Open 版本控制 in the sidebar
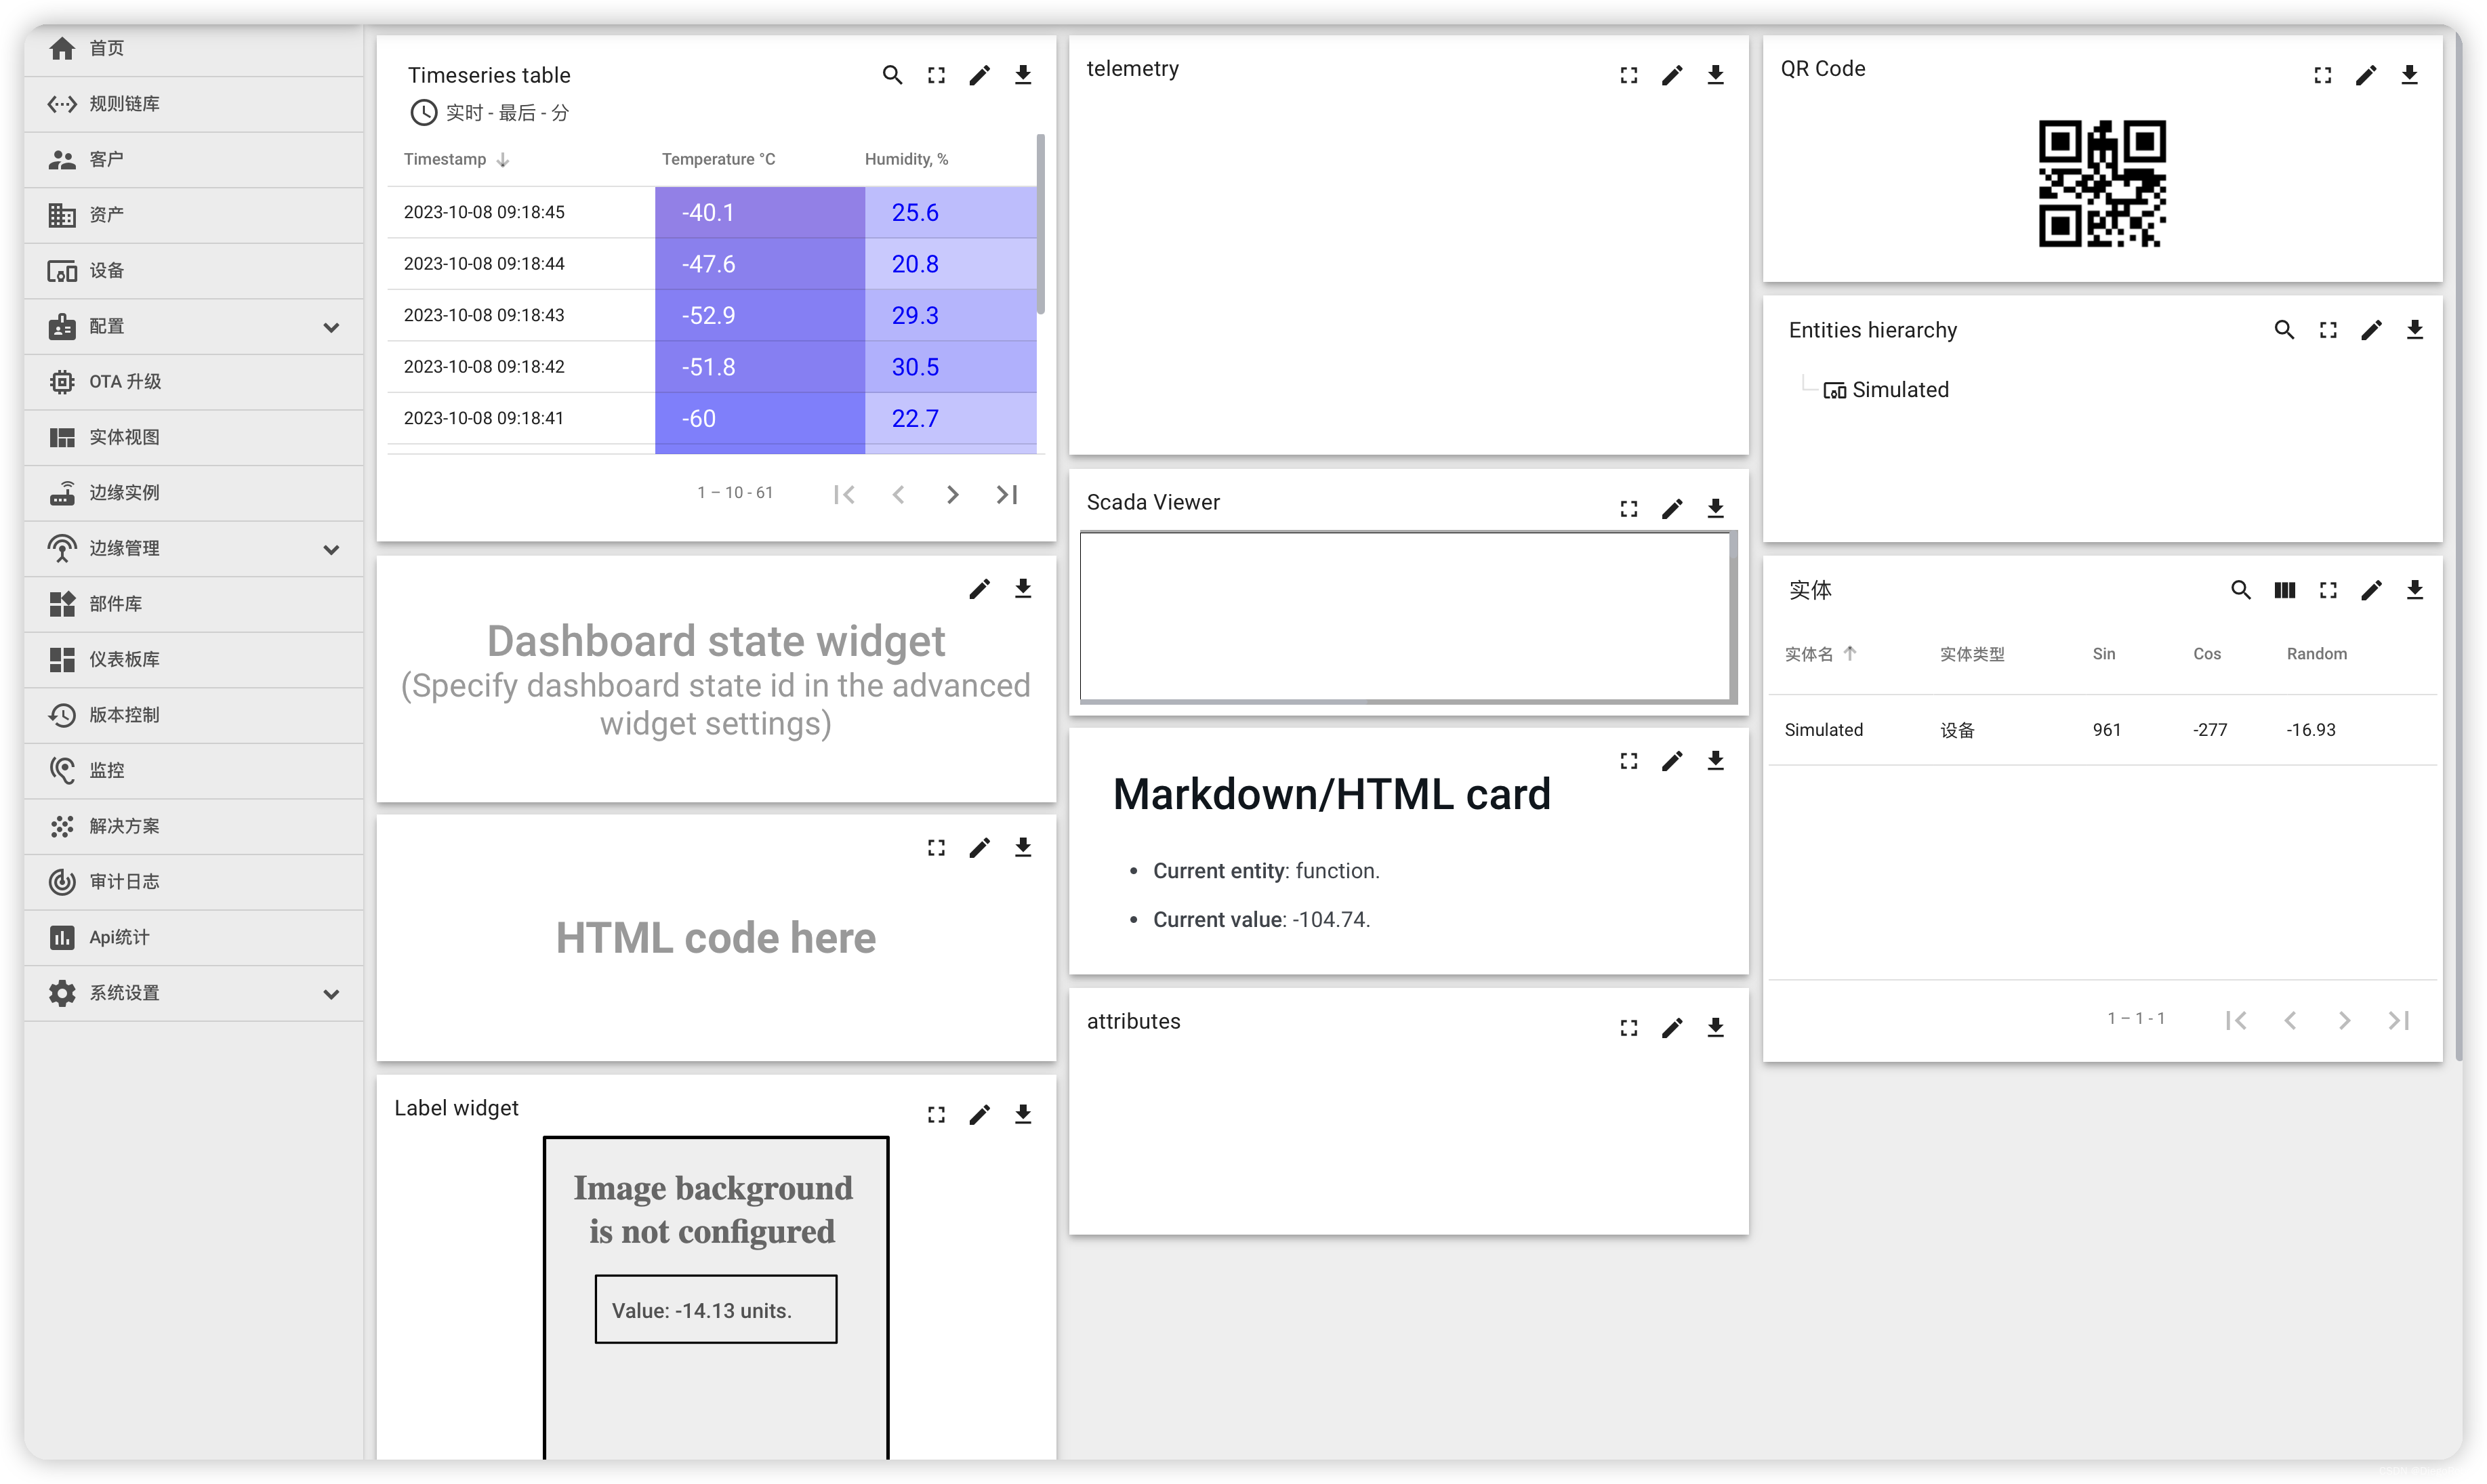Image resolution: width=2487 pixels, height=1484 pixels. [193, 715]
